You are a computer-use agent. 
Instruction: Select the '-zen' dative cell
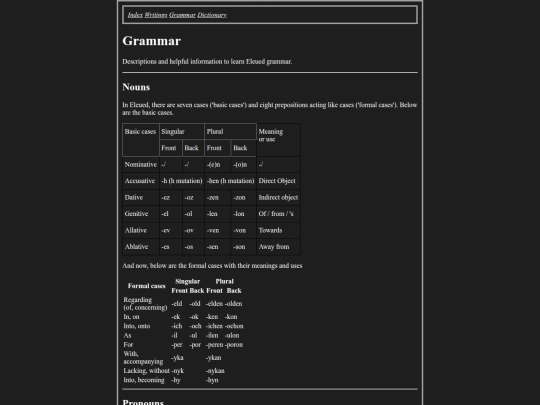(217, 197)
